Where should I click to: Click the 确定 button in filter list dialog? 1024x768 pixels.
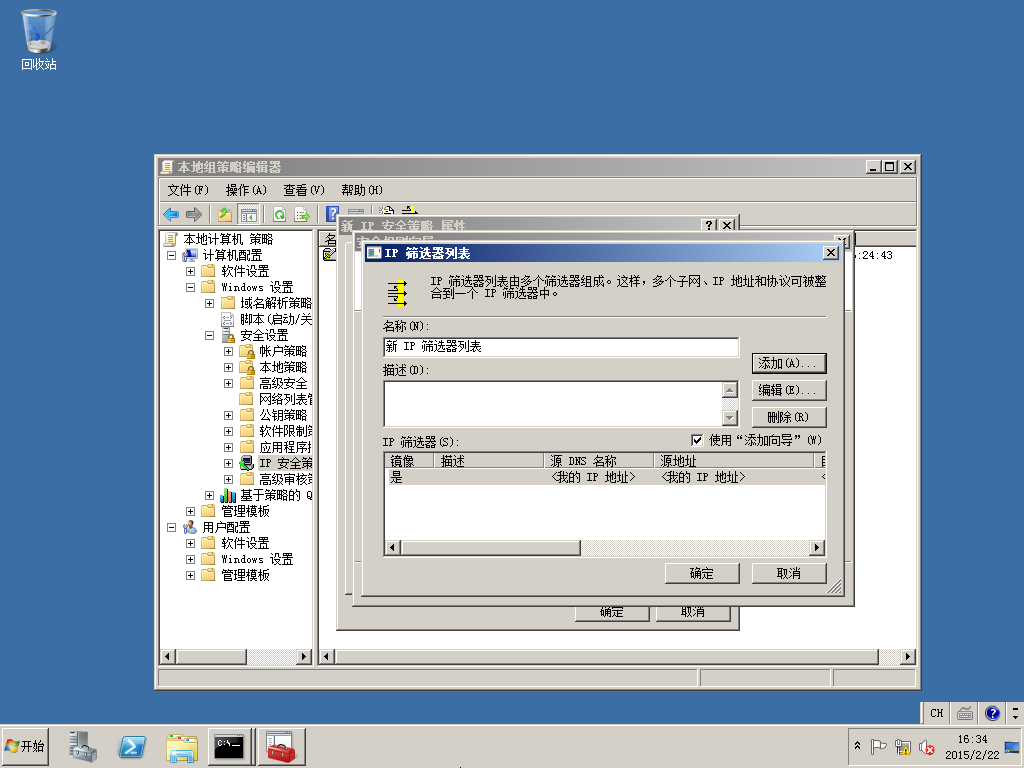coord(702,573)
